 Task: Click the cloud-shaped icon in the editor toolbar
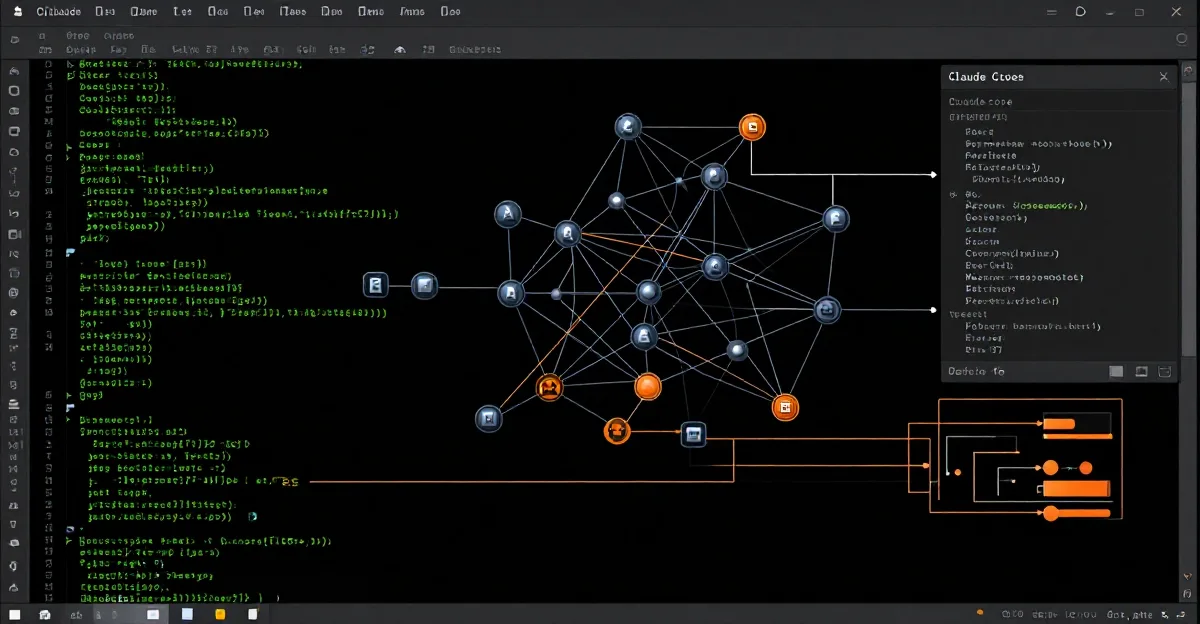(x=400, y=49)
